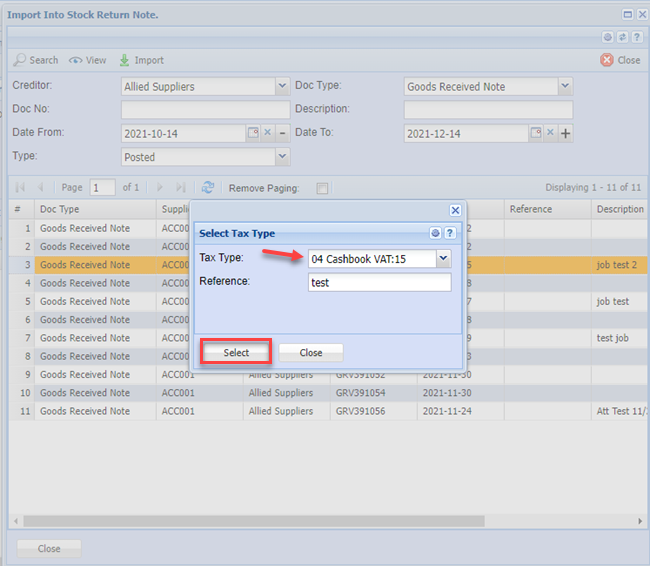Clear the Date From field
Viewport: 650px width, 566px height.
pyautogui.click(x=267, y=133)
